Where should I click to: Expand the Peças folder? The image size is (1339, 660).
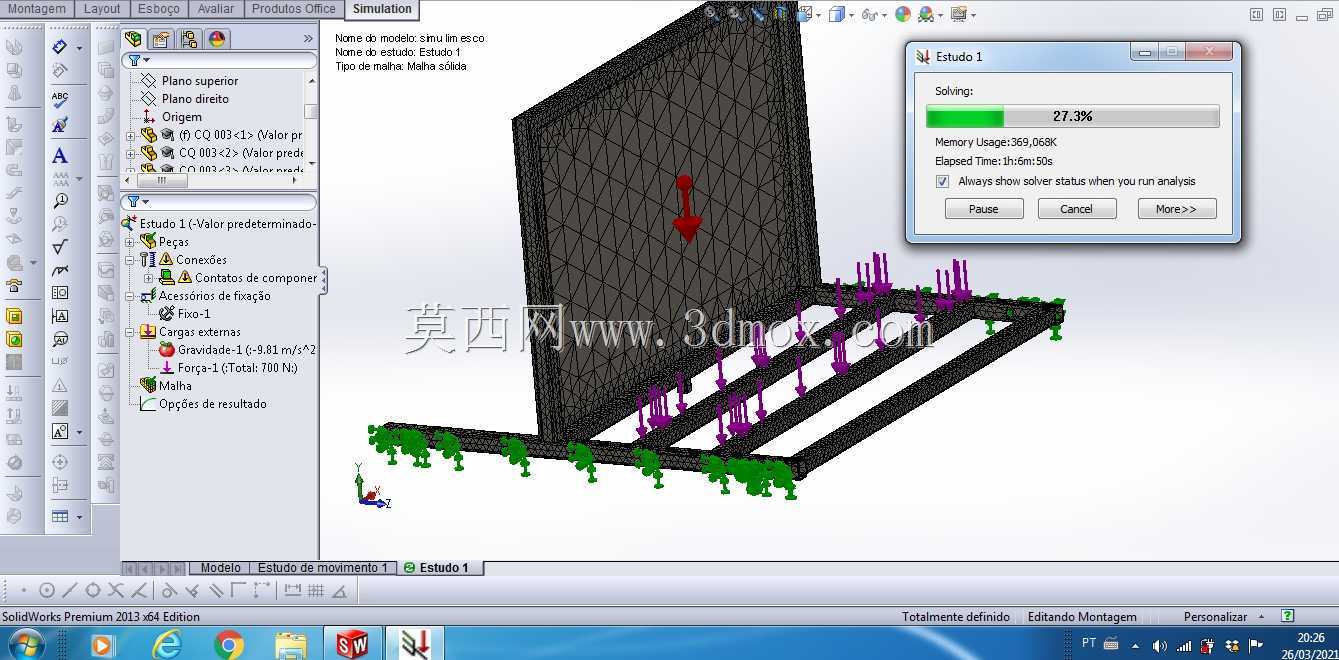coord(129,242)
